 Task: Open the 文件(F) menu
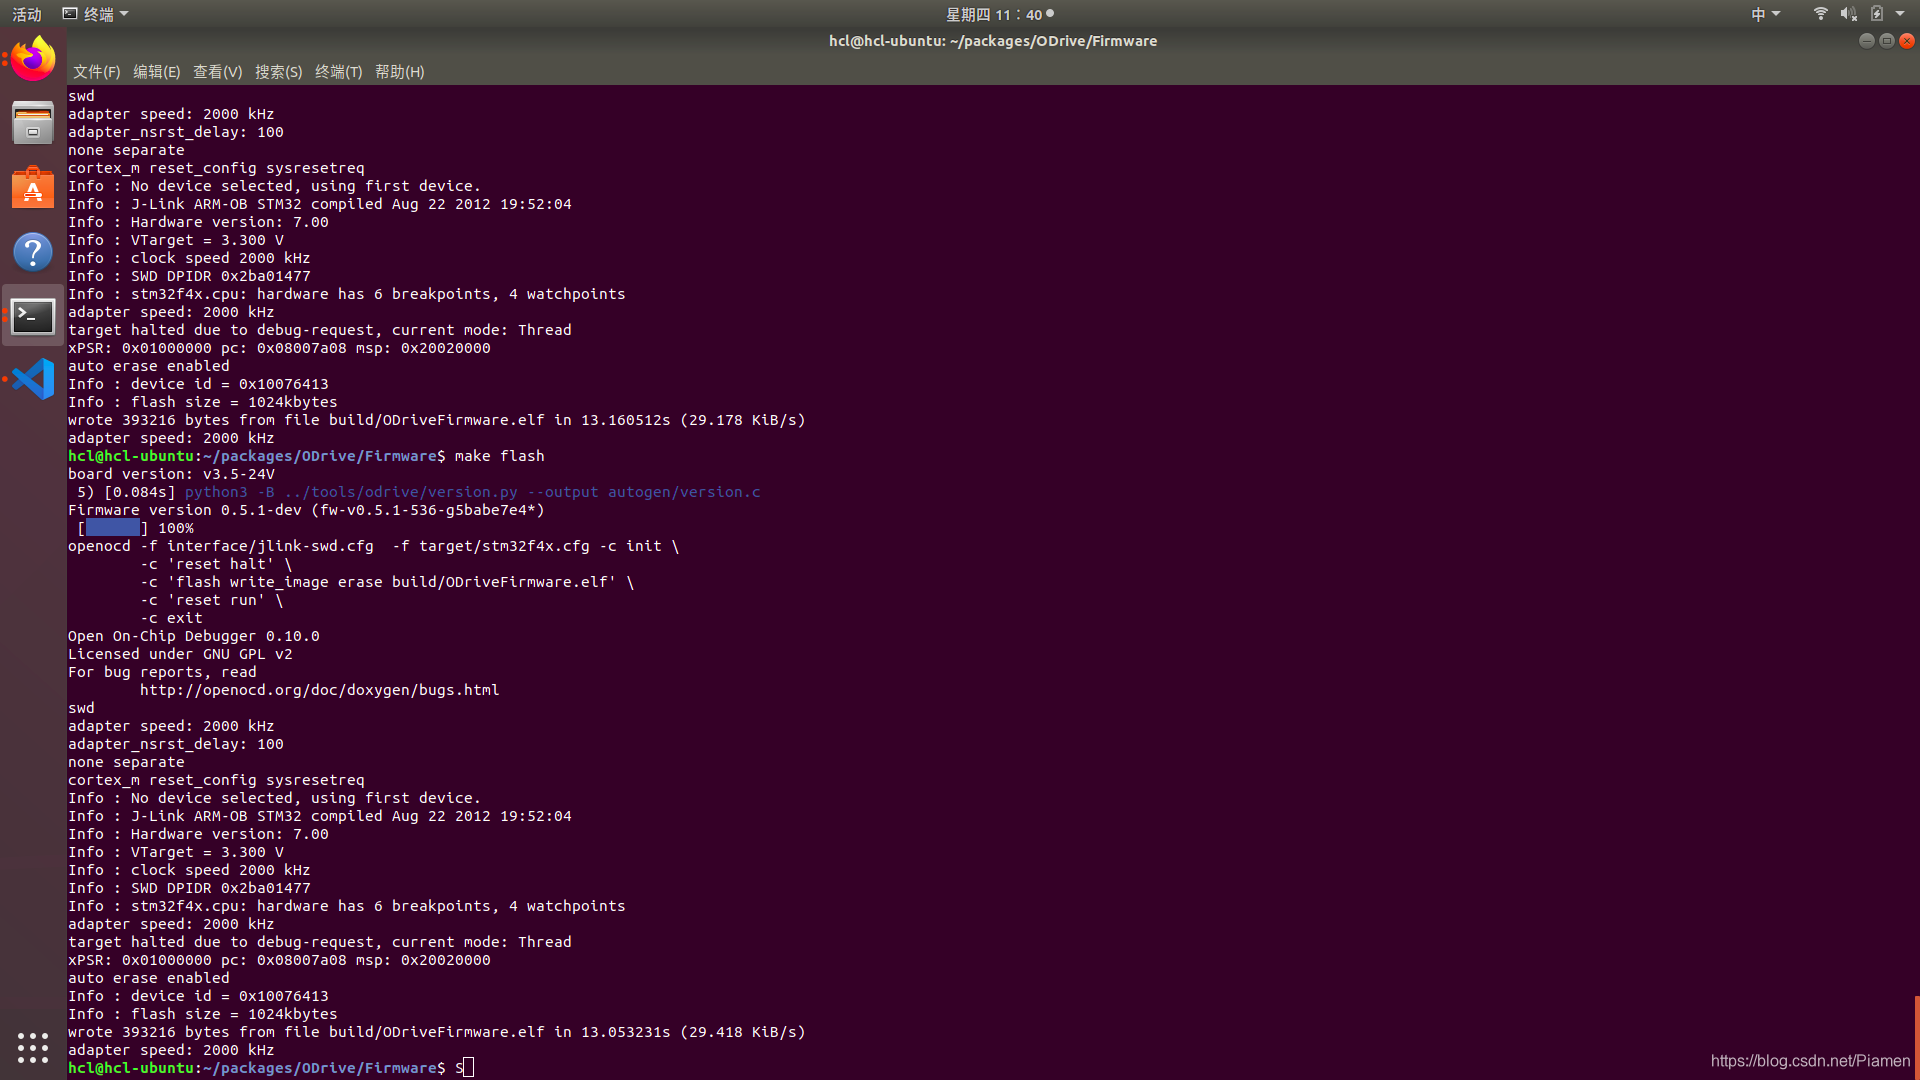[x=96, y=72]
